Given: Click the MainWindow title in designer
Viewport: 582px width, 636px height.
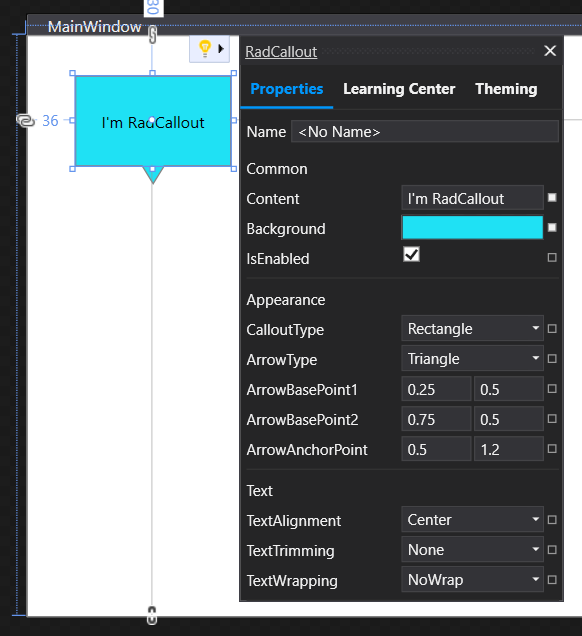Looking at the screenshot, I should point(94,27).
